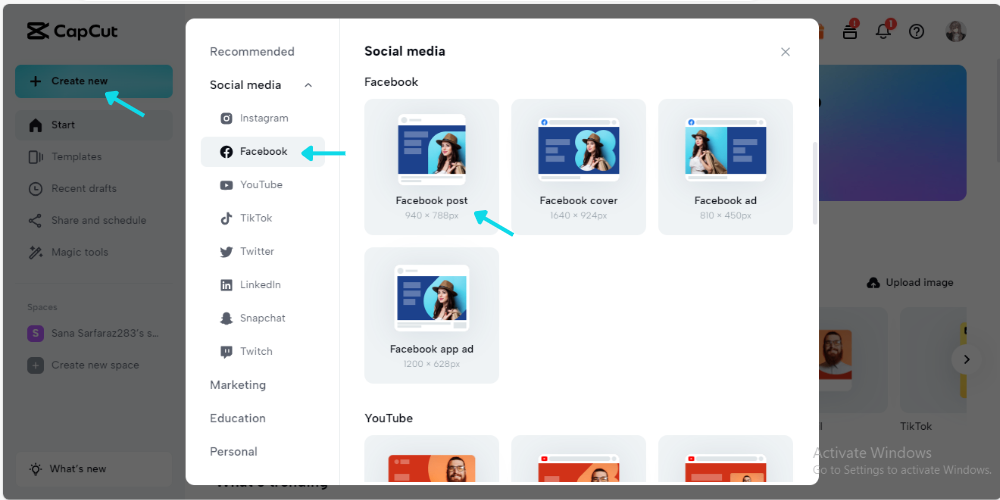Open the What's new panel
The image size is (1000, 500).
pos(94,469)
